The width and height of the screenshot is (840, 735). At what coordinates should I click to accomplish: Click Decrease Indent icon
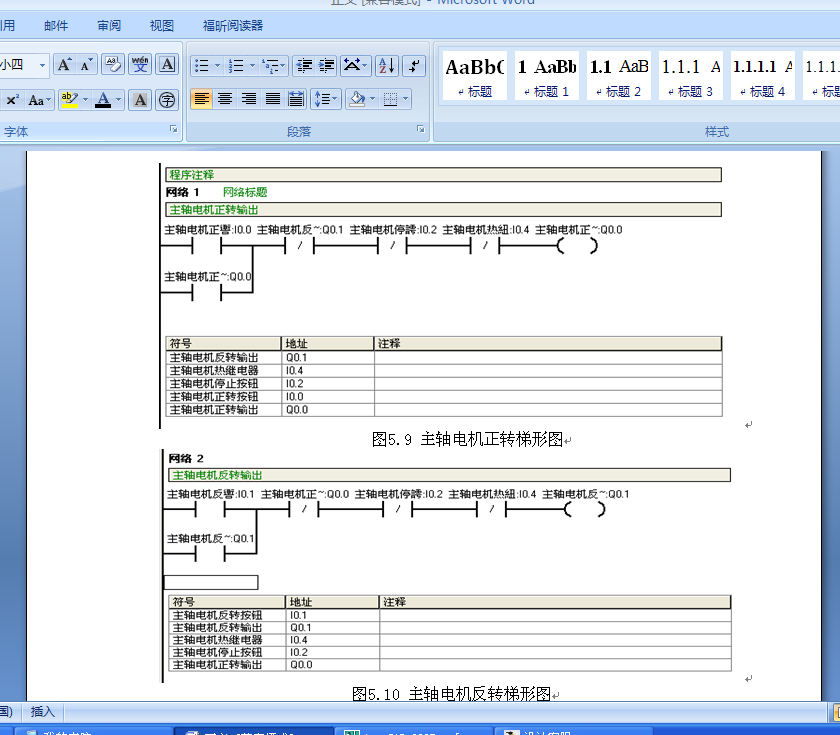coord(304,66)
